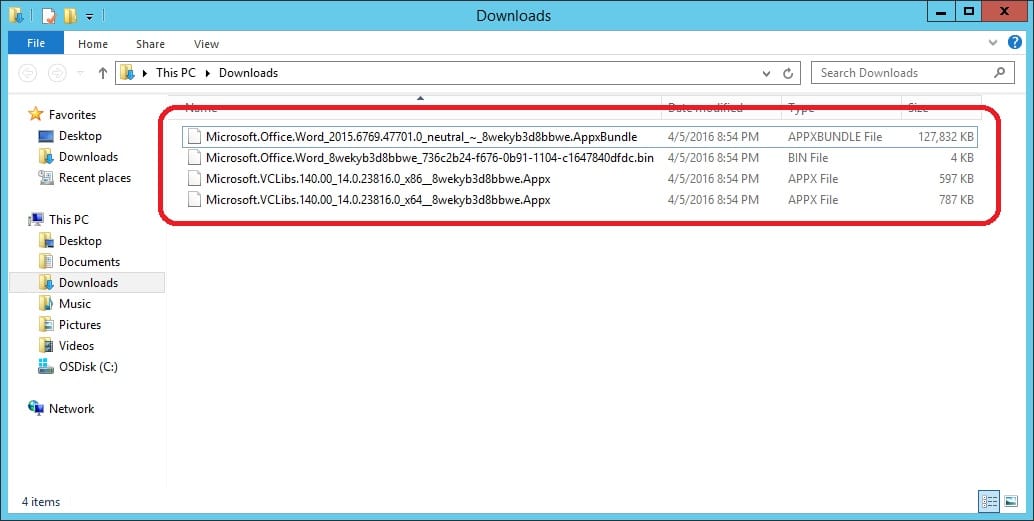The height and width of the screenshot is (521, 1034).
Task: Click the Back navigation arrow
Action: coord(28,73)
